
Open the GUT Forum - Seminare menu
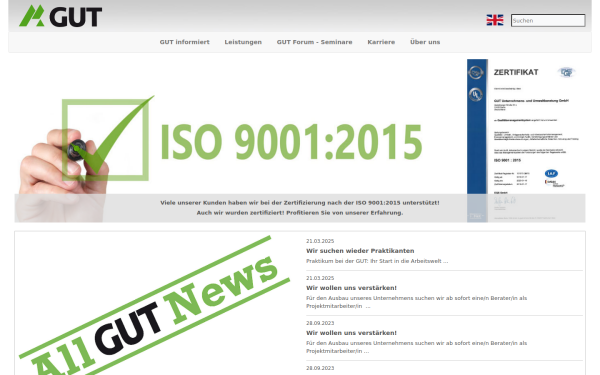(315, 42)
